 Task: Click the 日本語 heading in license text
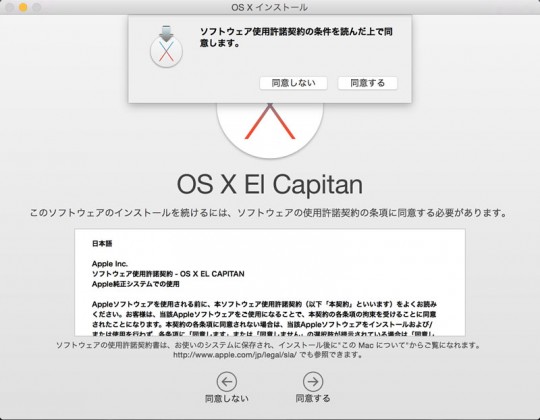click(102, 243)
